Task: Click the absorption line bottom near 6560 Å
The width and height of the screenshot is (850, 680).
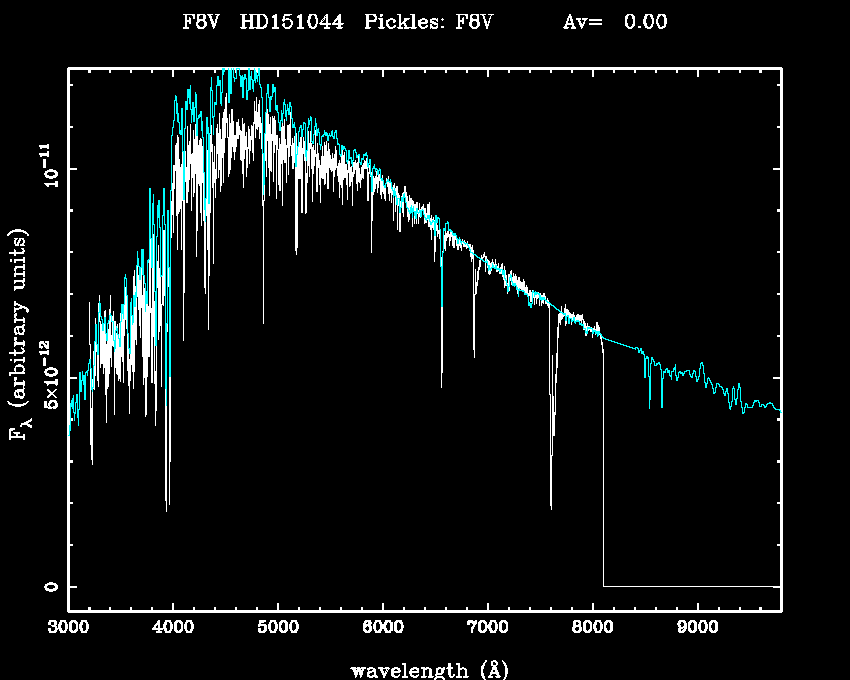Action: tap(441, 385)
